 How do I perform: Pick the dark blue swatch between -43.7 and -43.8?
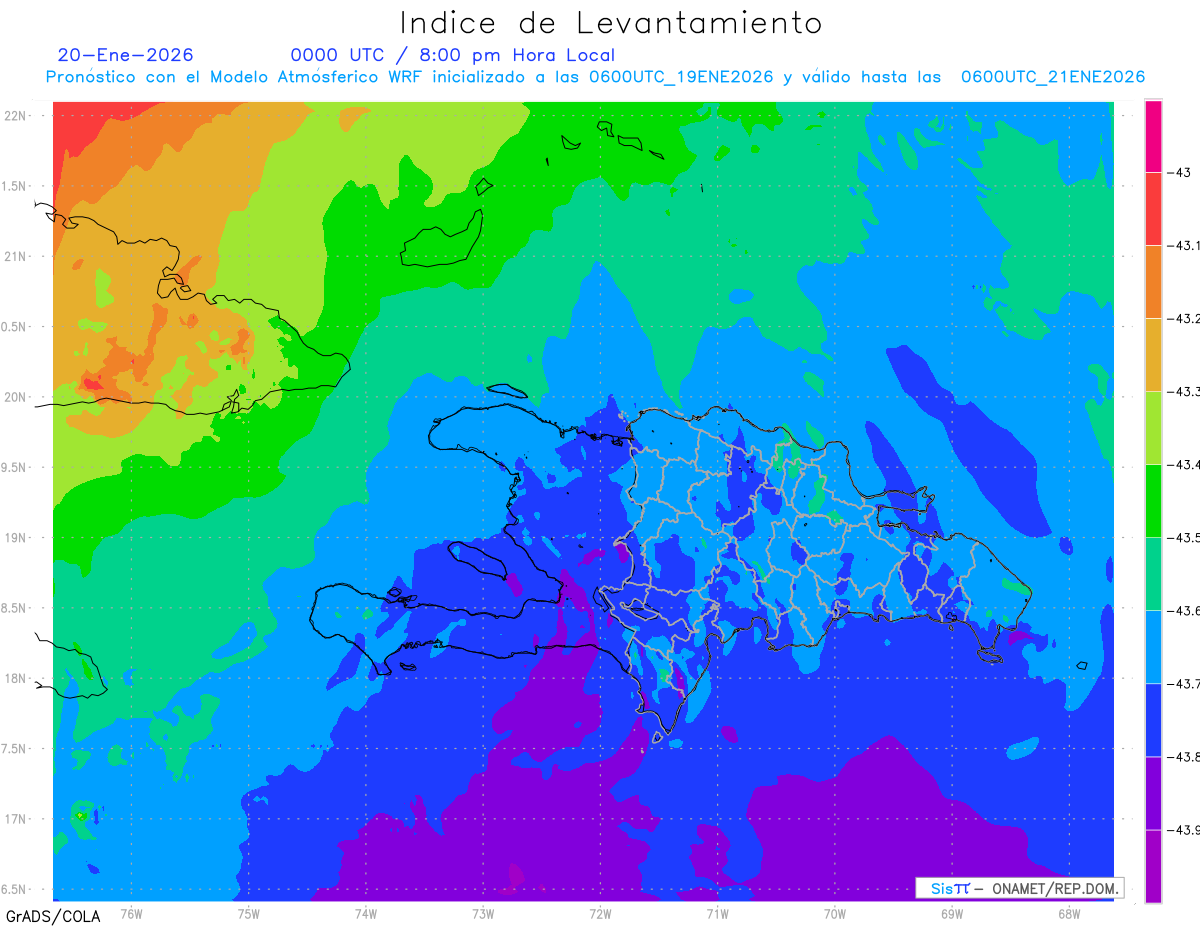pos(1153,720)
